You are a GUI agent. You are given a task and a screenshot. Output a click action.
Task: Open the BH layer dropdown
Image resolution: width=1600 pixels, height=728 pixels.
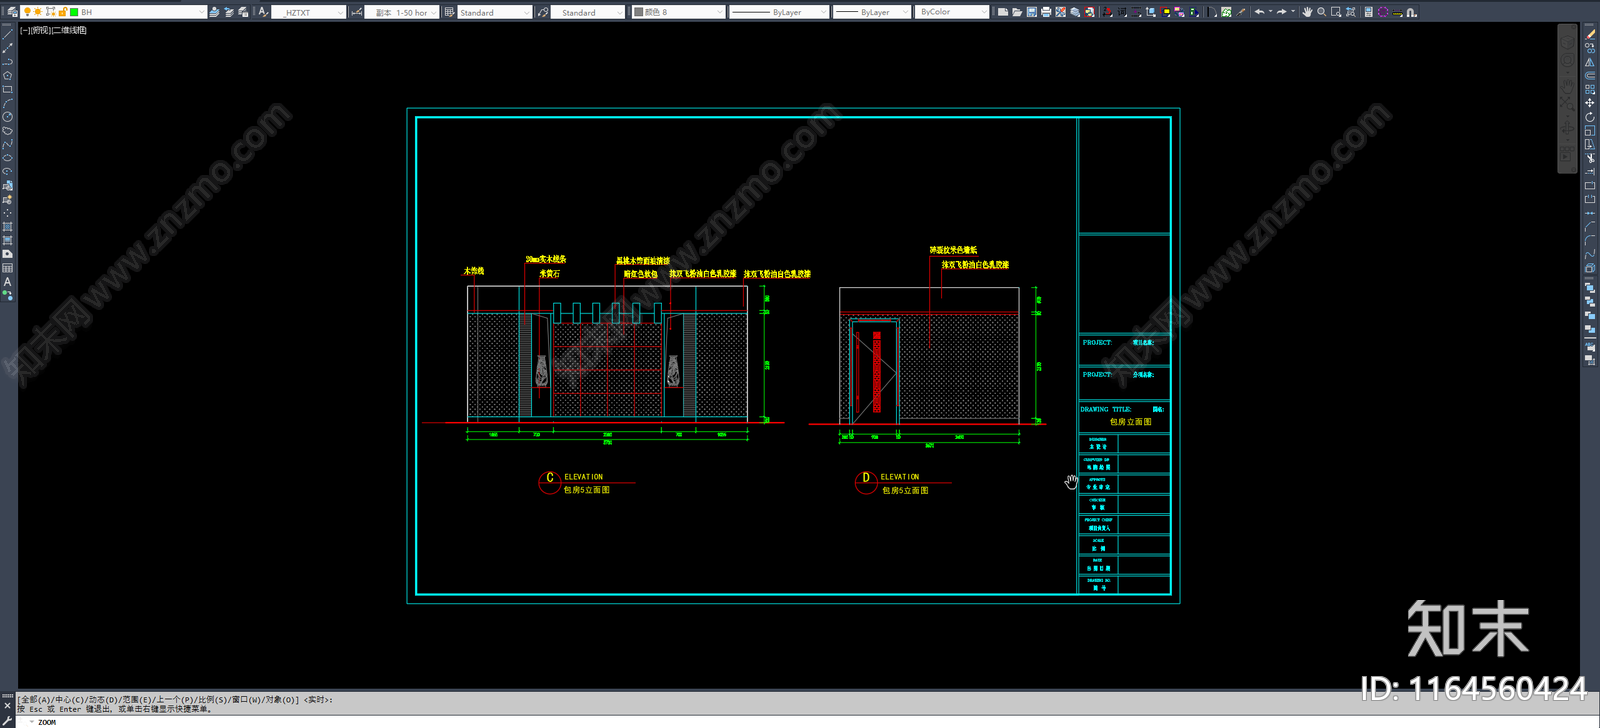click(x=201, y=12)
